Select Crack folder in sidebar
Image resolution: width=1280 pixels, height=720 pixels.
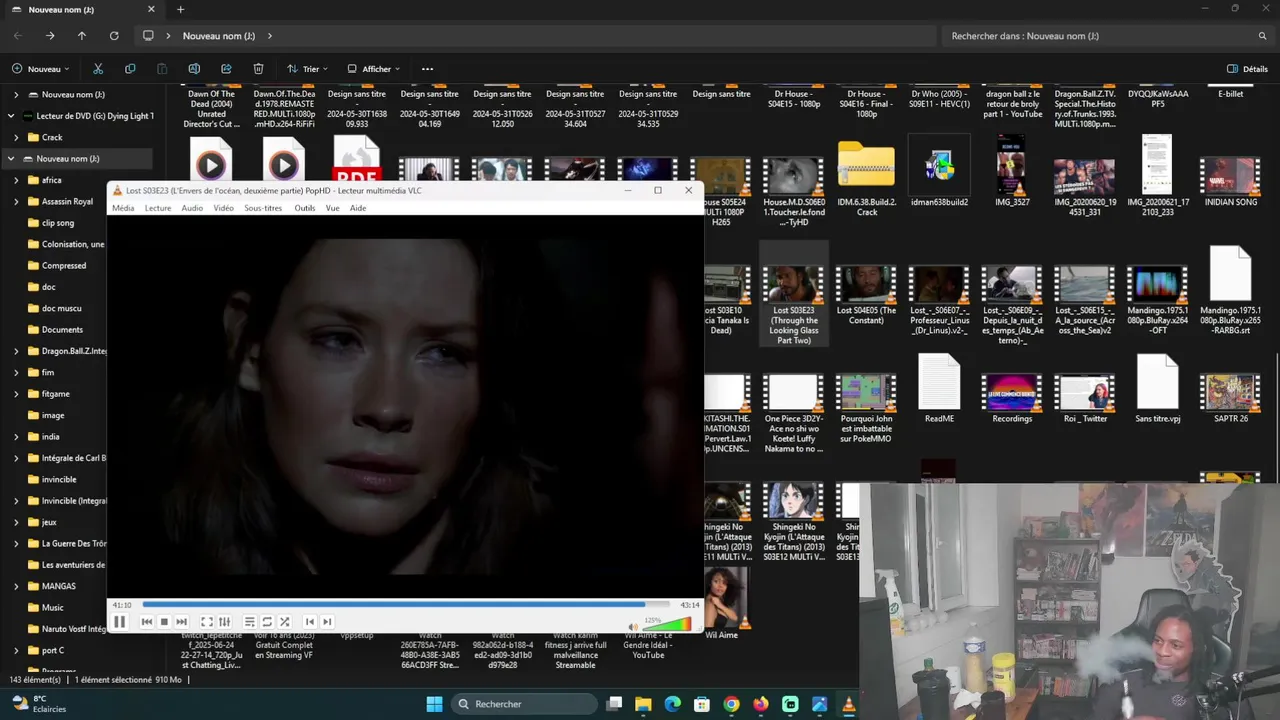click(x=52, y=137)
